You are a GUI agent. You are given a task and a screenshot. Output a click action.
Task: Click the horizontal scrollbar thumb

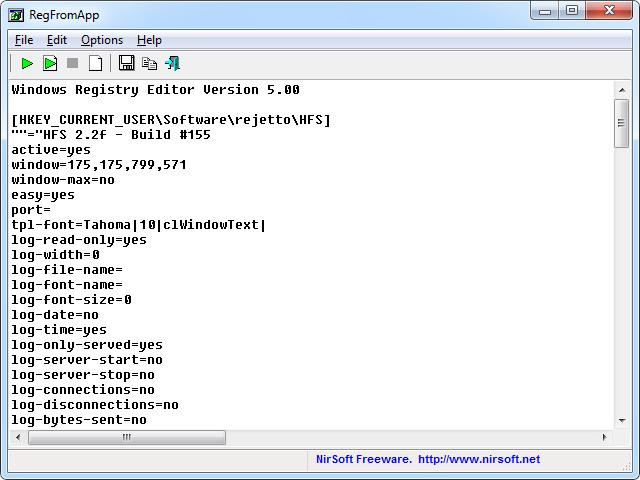pos(127,437)
